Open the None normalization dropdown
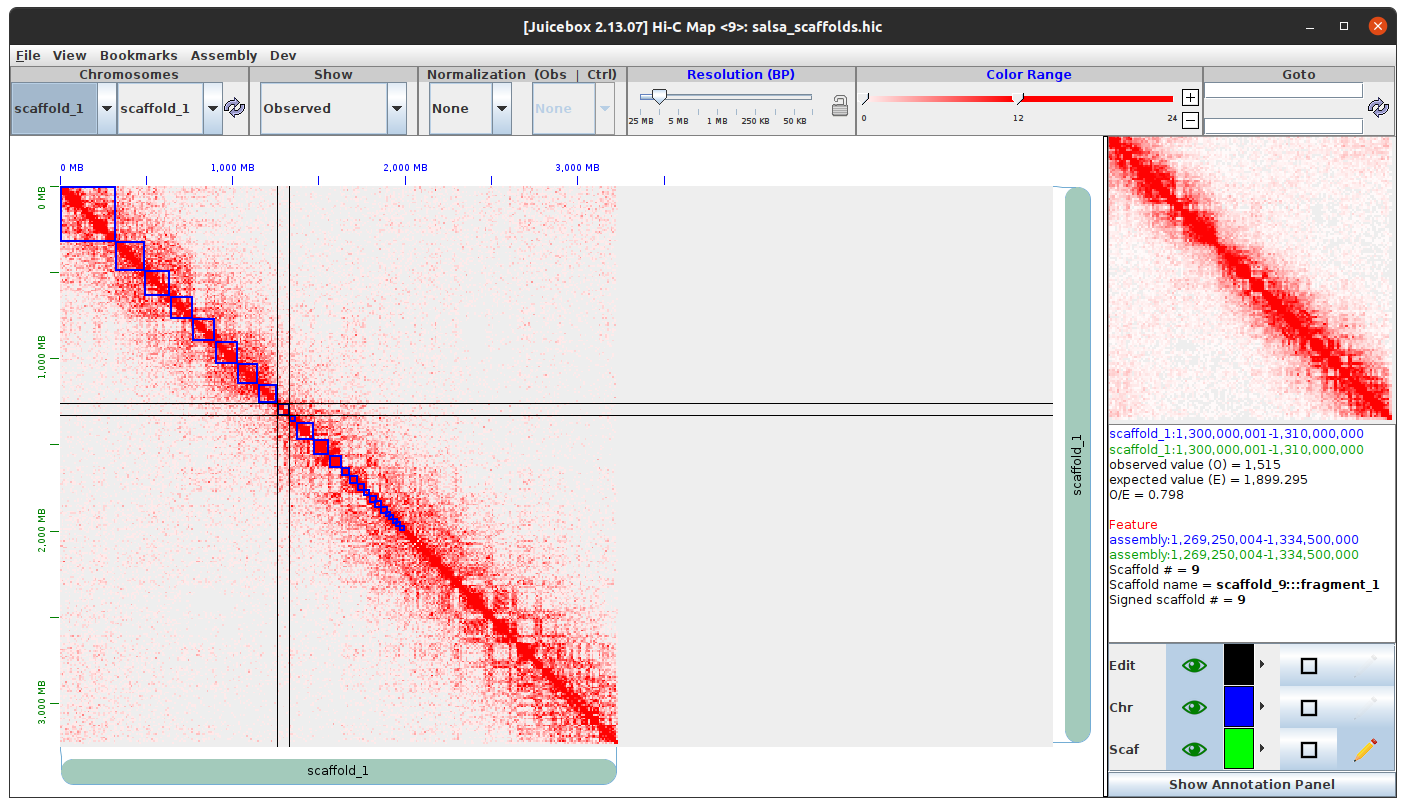Viewport: 1406px width, 807px height. [502, 108]
